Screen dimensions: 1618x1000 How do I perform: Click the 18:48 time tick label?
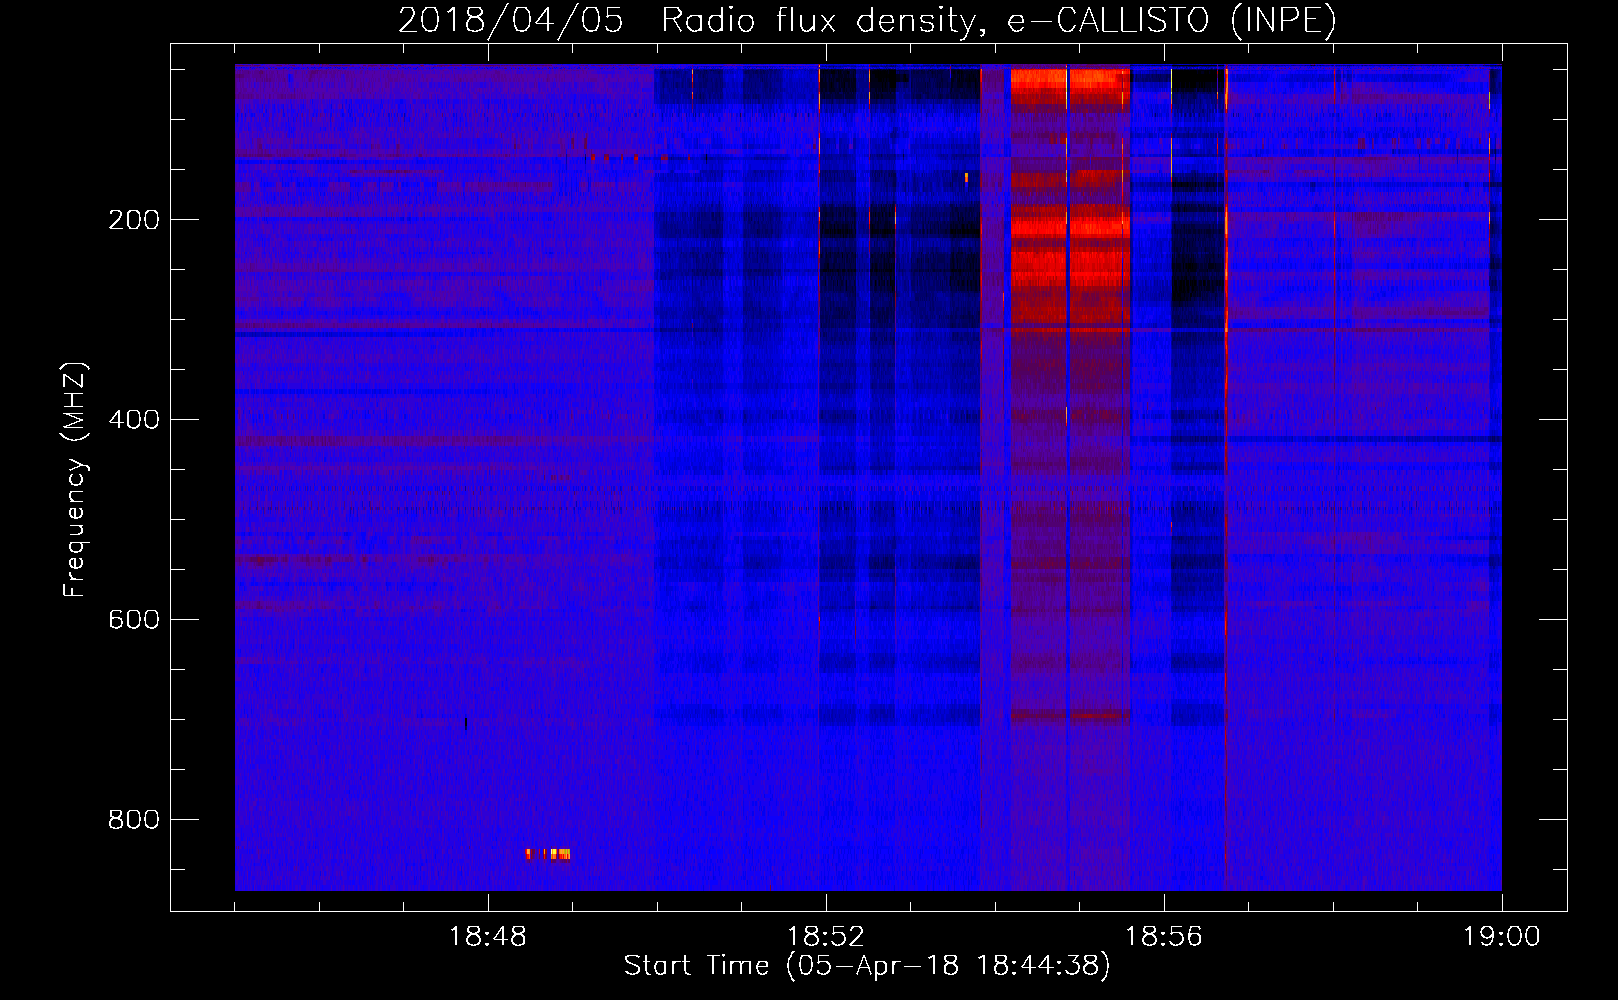coord(488,937)
